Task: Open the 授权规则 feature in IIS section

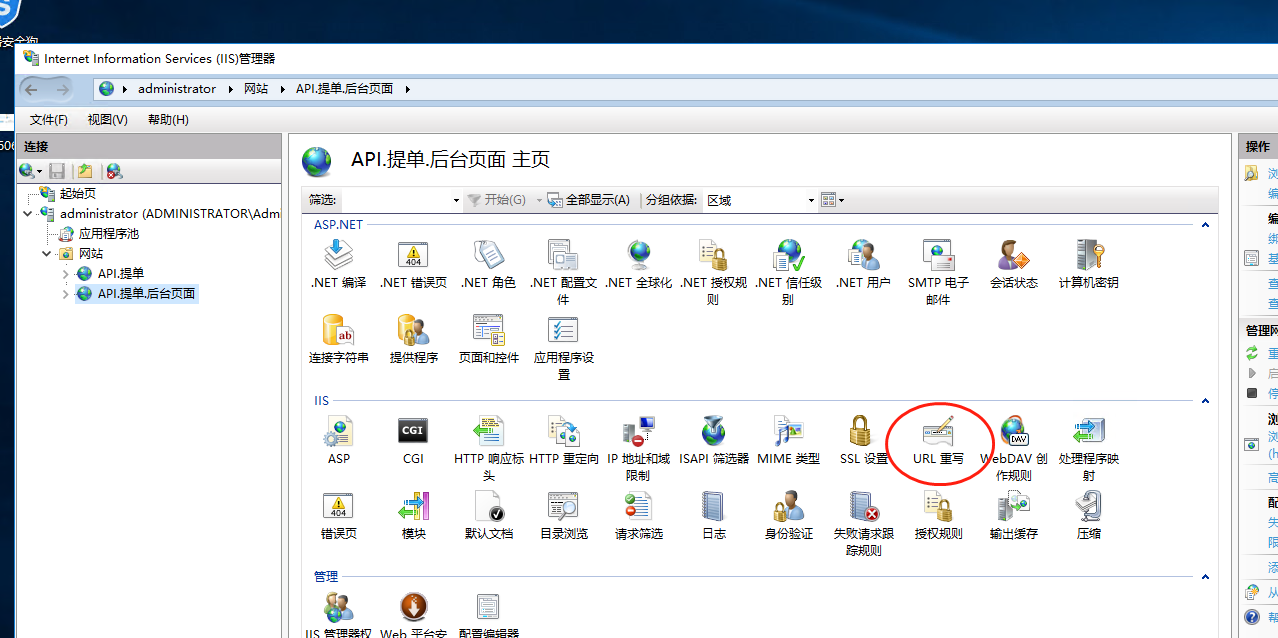Action: click(x=938, y=515)
